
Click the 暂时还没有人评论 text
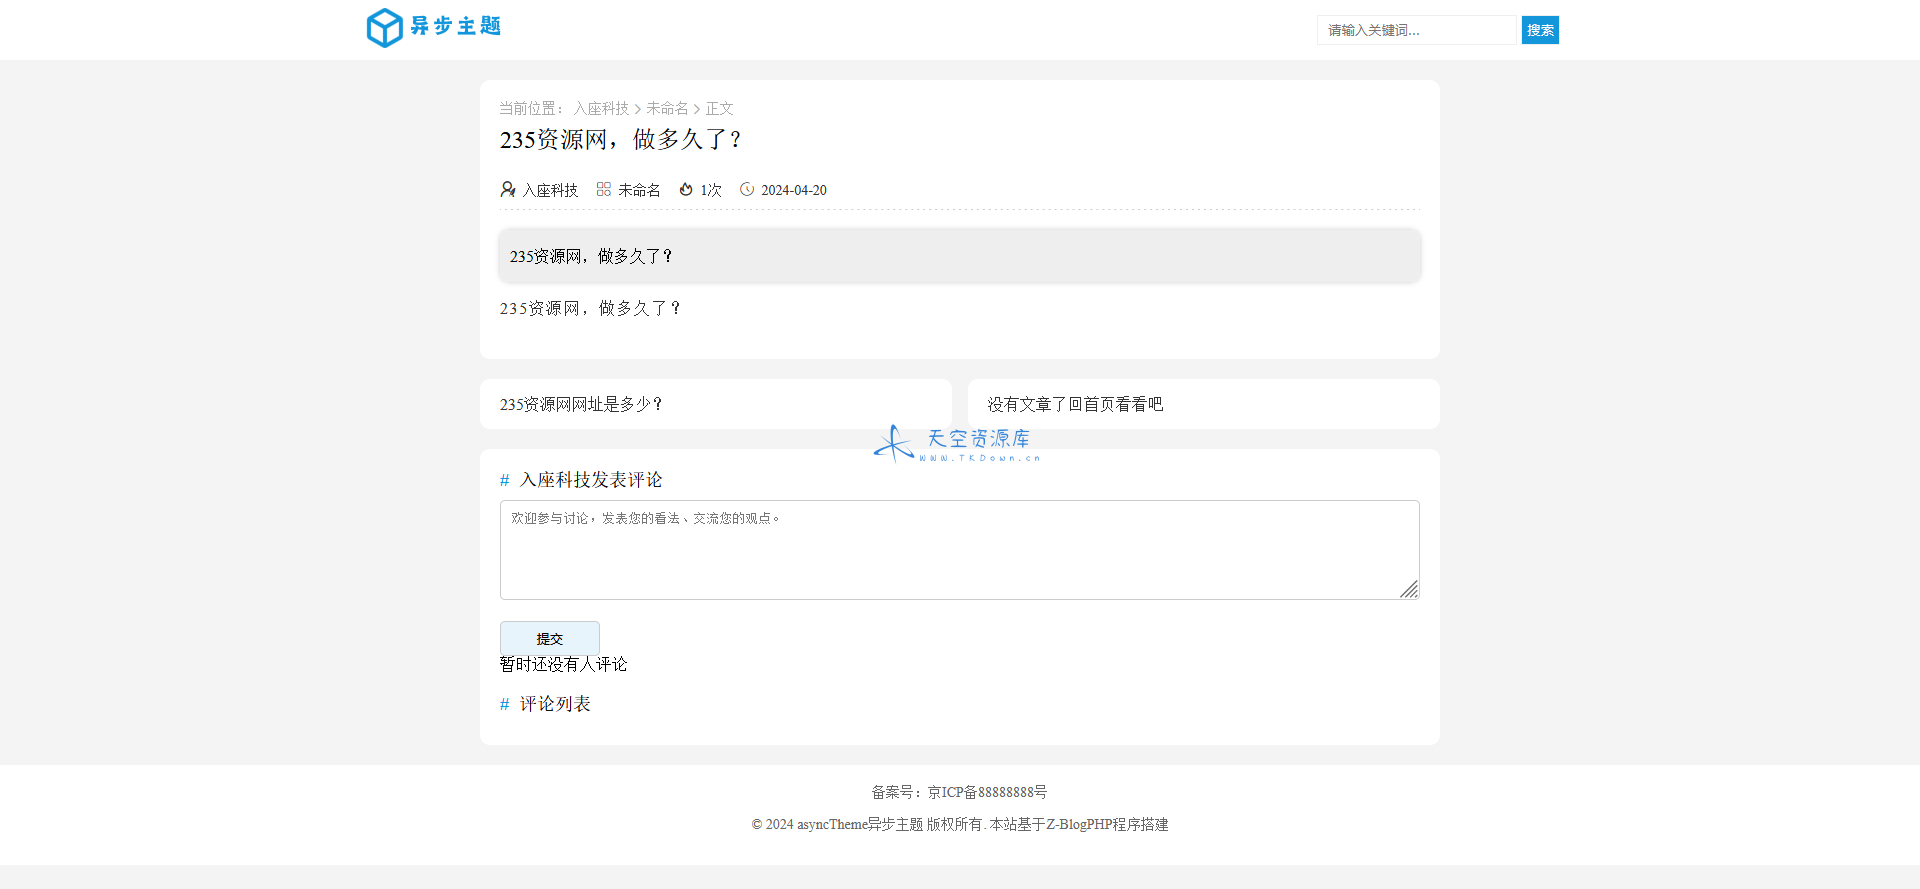(x=564, y=664)
